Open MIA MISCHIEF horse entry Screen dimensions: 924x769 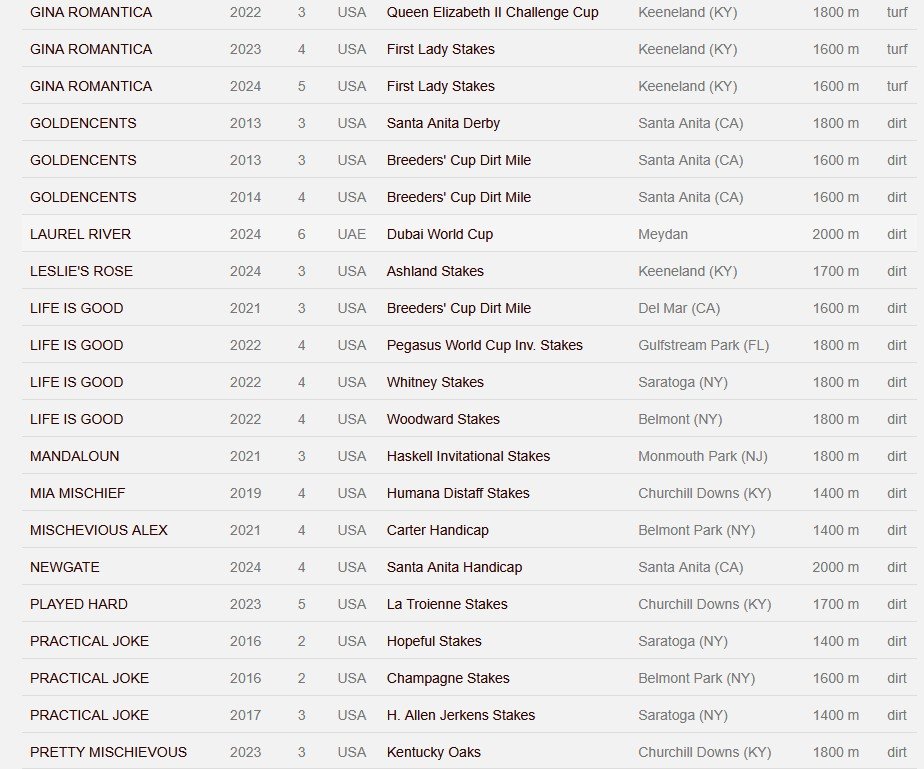click(x=77, y=494)
